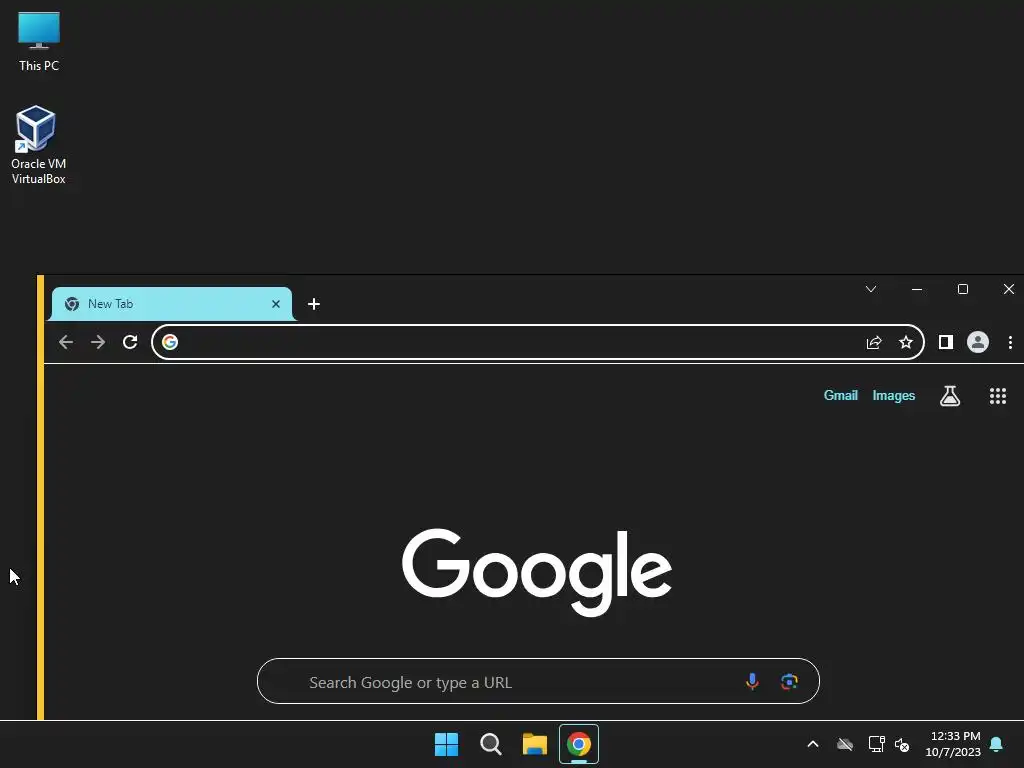Screen dimensions: 1024x768
Task: Switch to the New Tab tab in Chrome
Action: [x=171, y=304]
